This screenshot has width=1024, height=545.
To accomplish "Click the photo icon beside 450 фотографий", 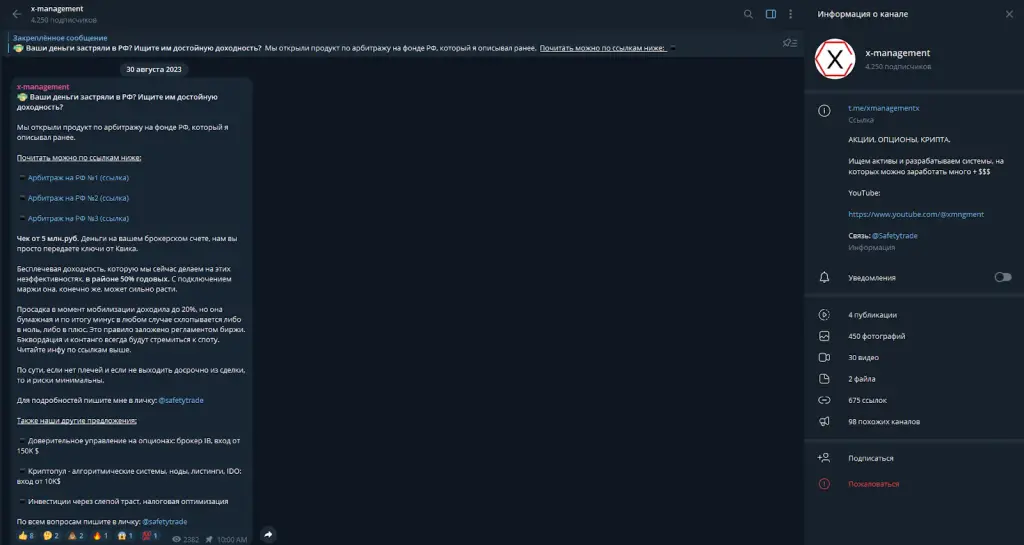I will coord(824,336).
